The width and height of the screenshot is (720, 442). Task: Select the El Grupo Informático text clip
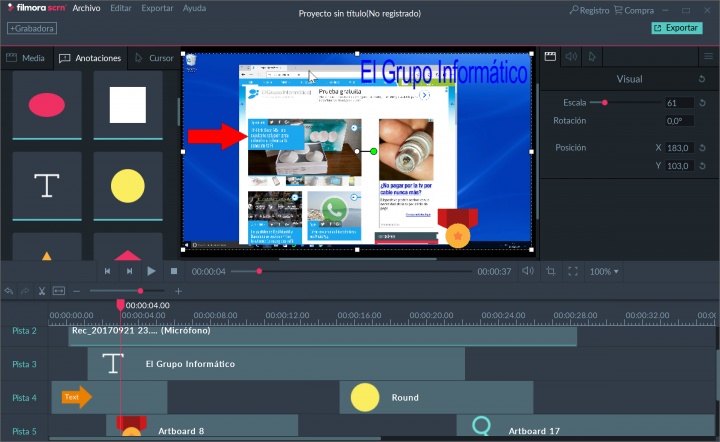click(276, 364)
